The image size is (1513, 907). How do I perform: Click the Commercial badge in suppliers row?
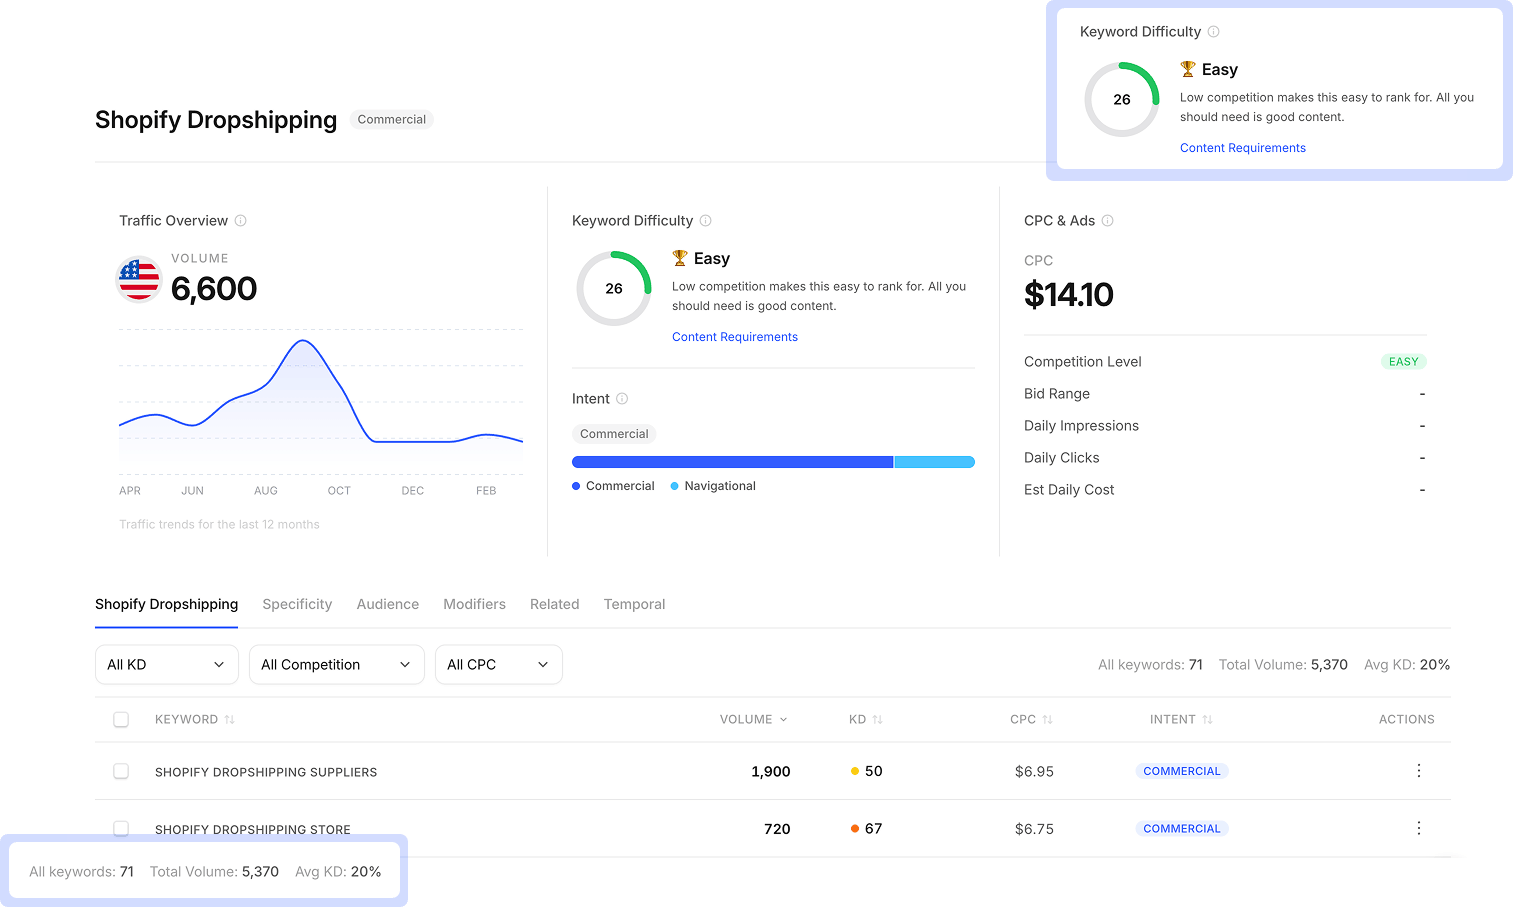point(1181,771)
